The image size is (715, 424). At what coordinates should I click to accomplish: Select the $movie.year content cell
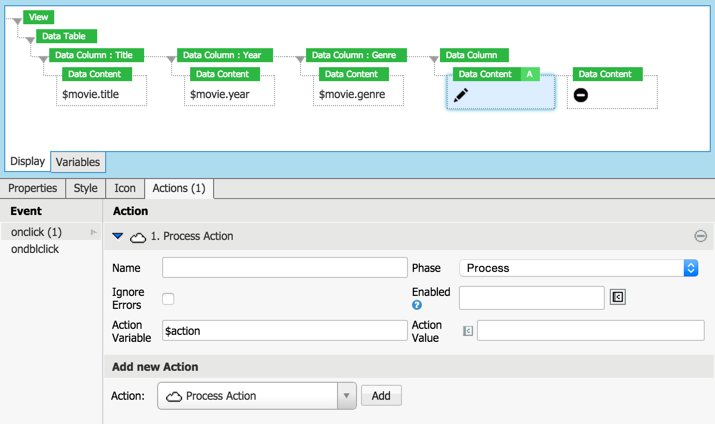229,94
